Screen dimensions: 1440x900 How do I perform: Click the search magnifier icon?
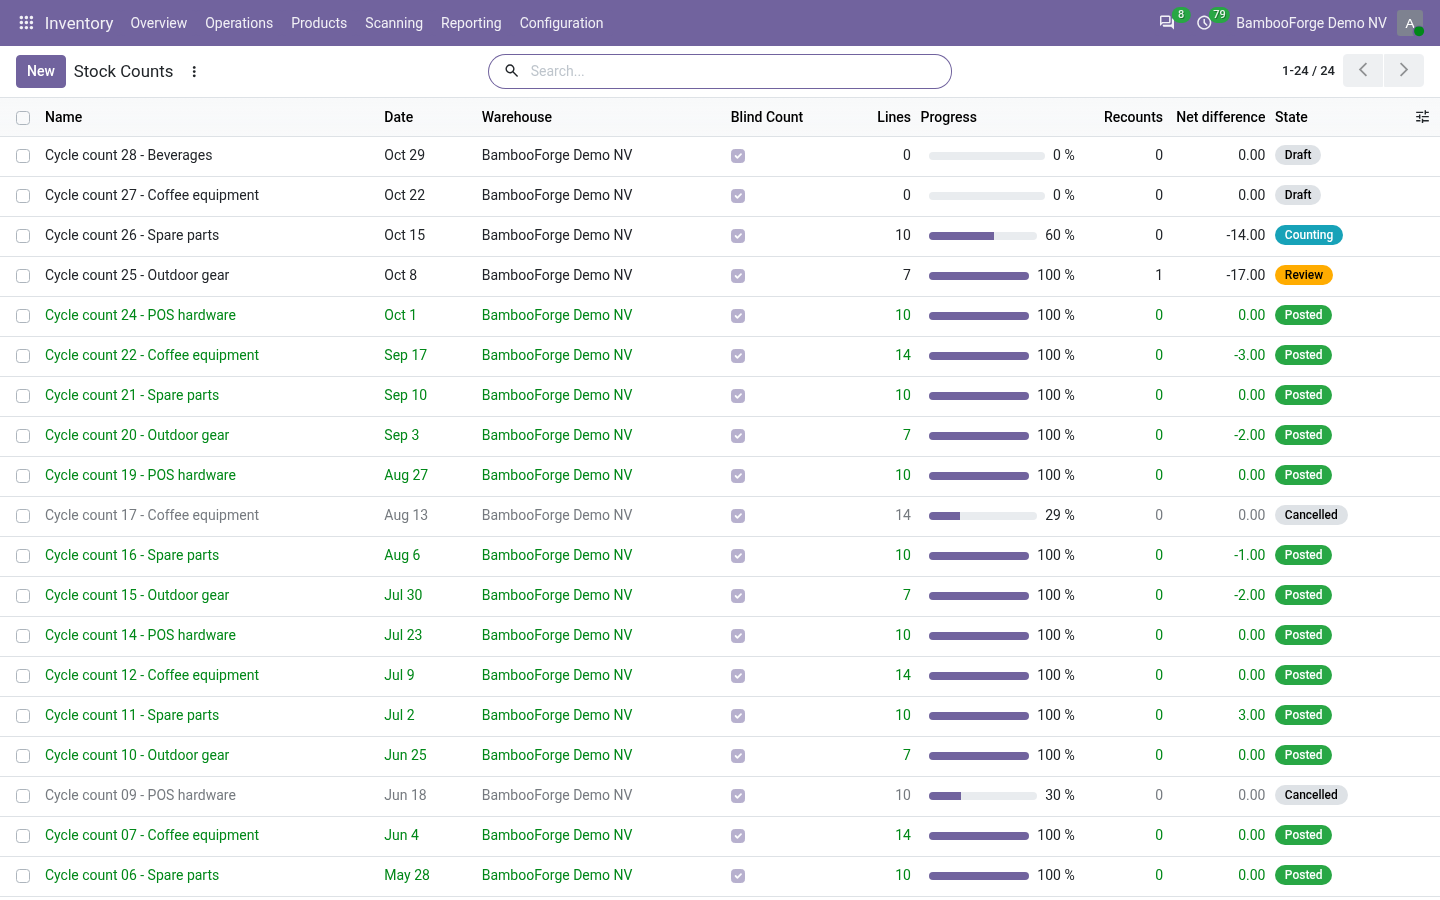[511, 71]
